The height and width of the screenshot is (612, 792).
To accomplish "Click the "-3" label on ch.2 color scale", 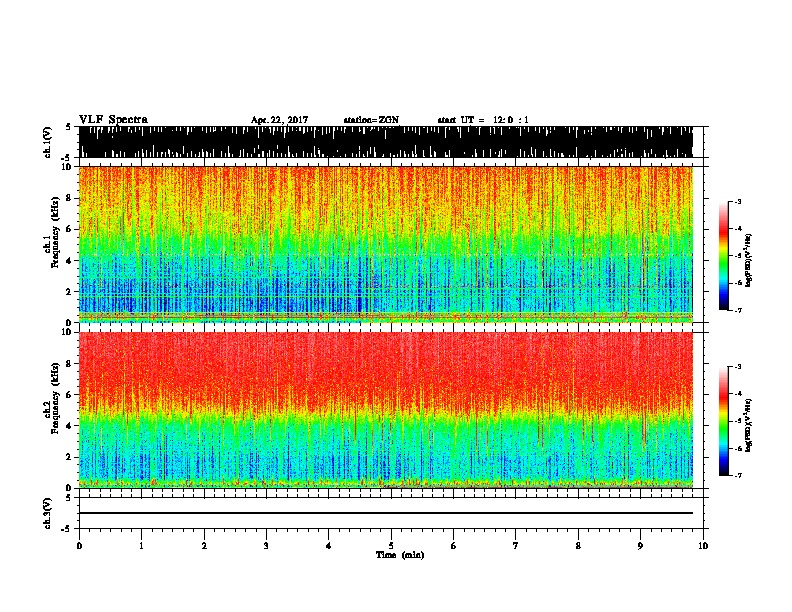I will tap(737, 367).
